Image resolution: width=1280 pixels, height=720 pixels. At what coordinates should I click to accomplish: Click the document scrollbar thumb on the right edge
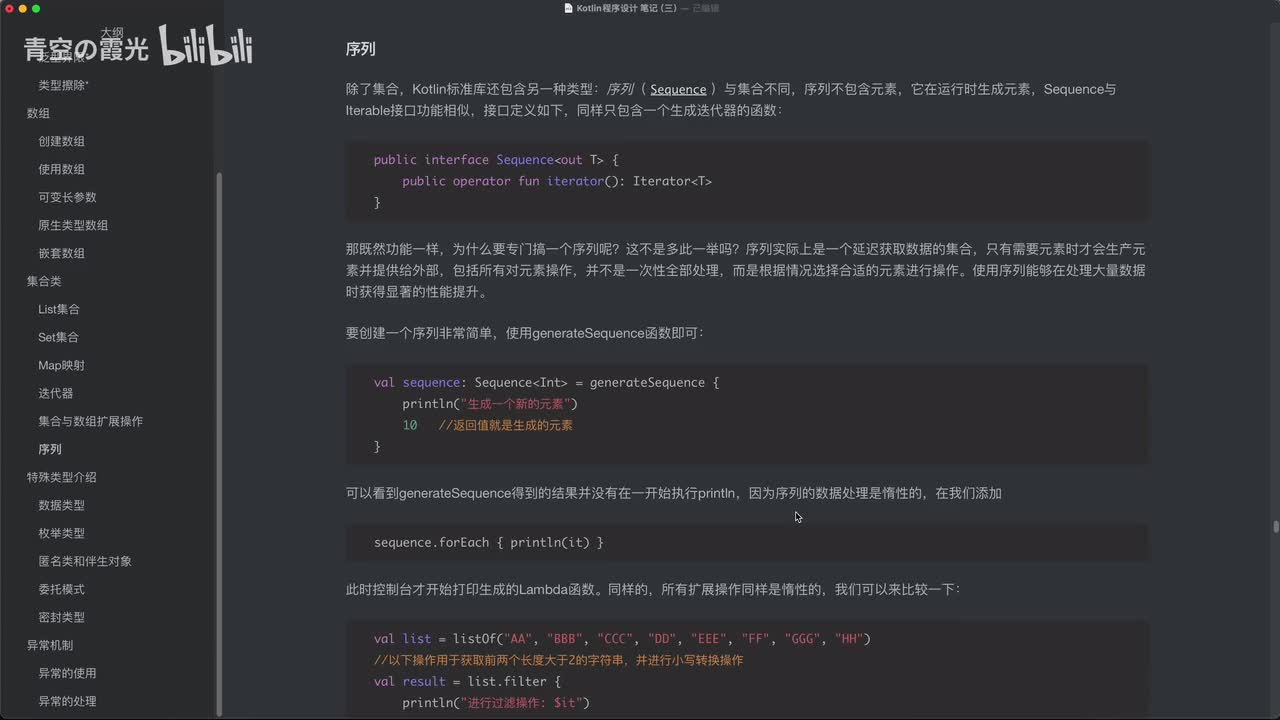click(x=1276, y=526)
